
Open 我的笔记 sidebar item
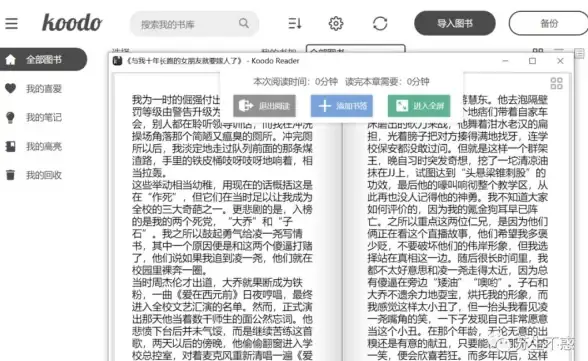[x=44, y=117]
